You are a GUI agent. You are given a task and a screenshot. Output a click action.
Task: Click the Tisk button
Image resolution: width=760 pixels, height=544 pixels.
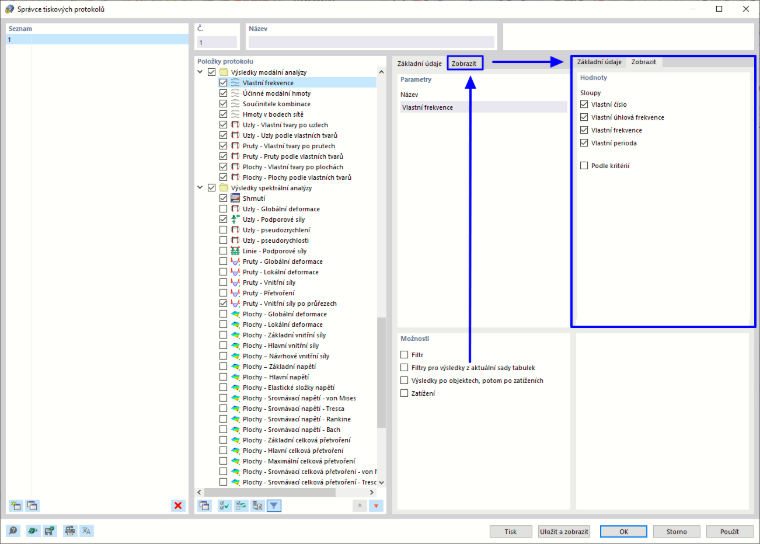510,531
